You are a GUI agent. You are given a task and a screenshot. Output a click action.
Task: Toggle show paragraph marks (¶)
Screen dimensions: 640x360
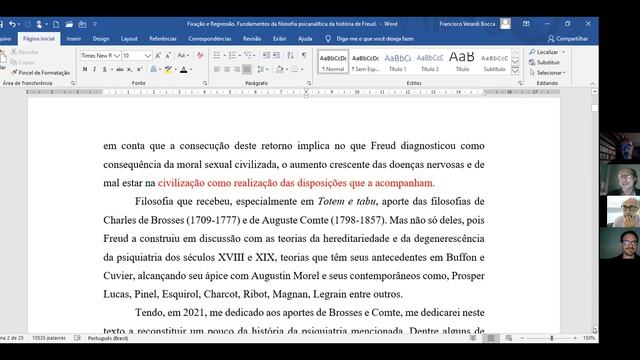(304, 56)
